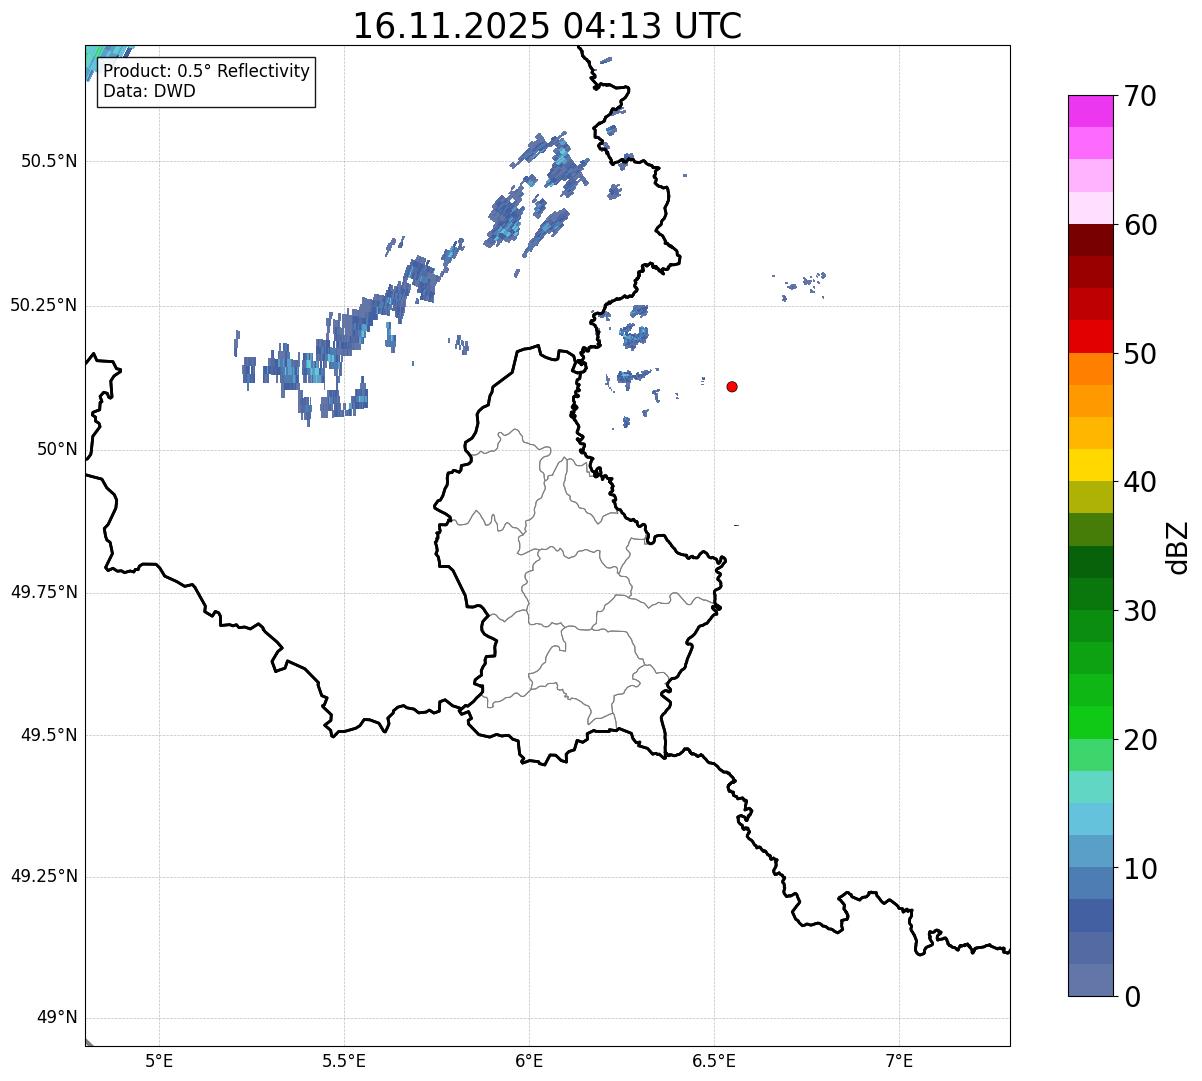Click the "Product: 0.5° Reflectivity" label
Viewport: 1202px width, 1081px height.
206,72
